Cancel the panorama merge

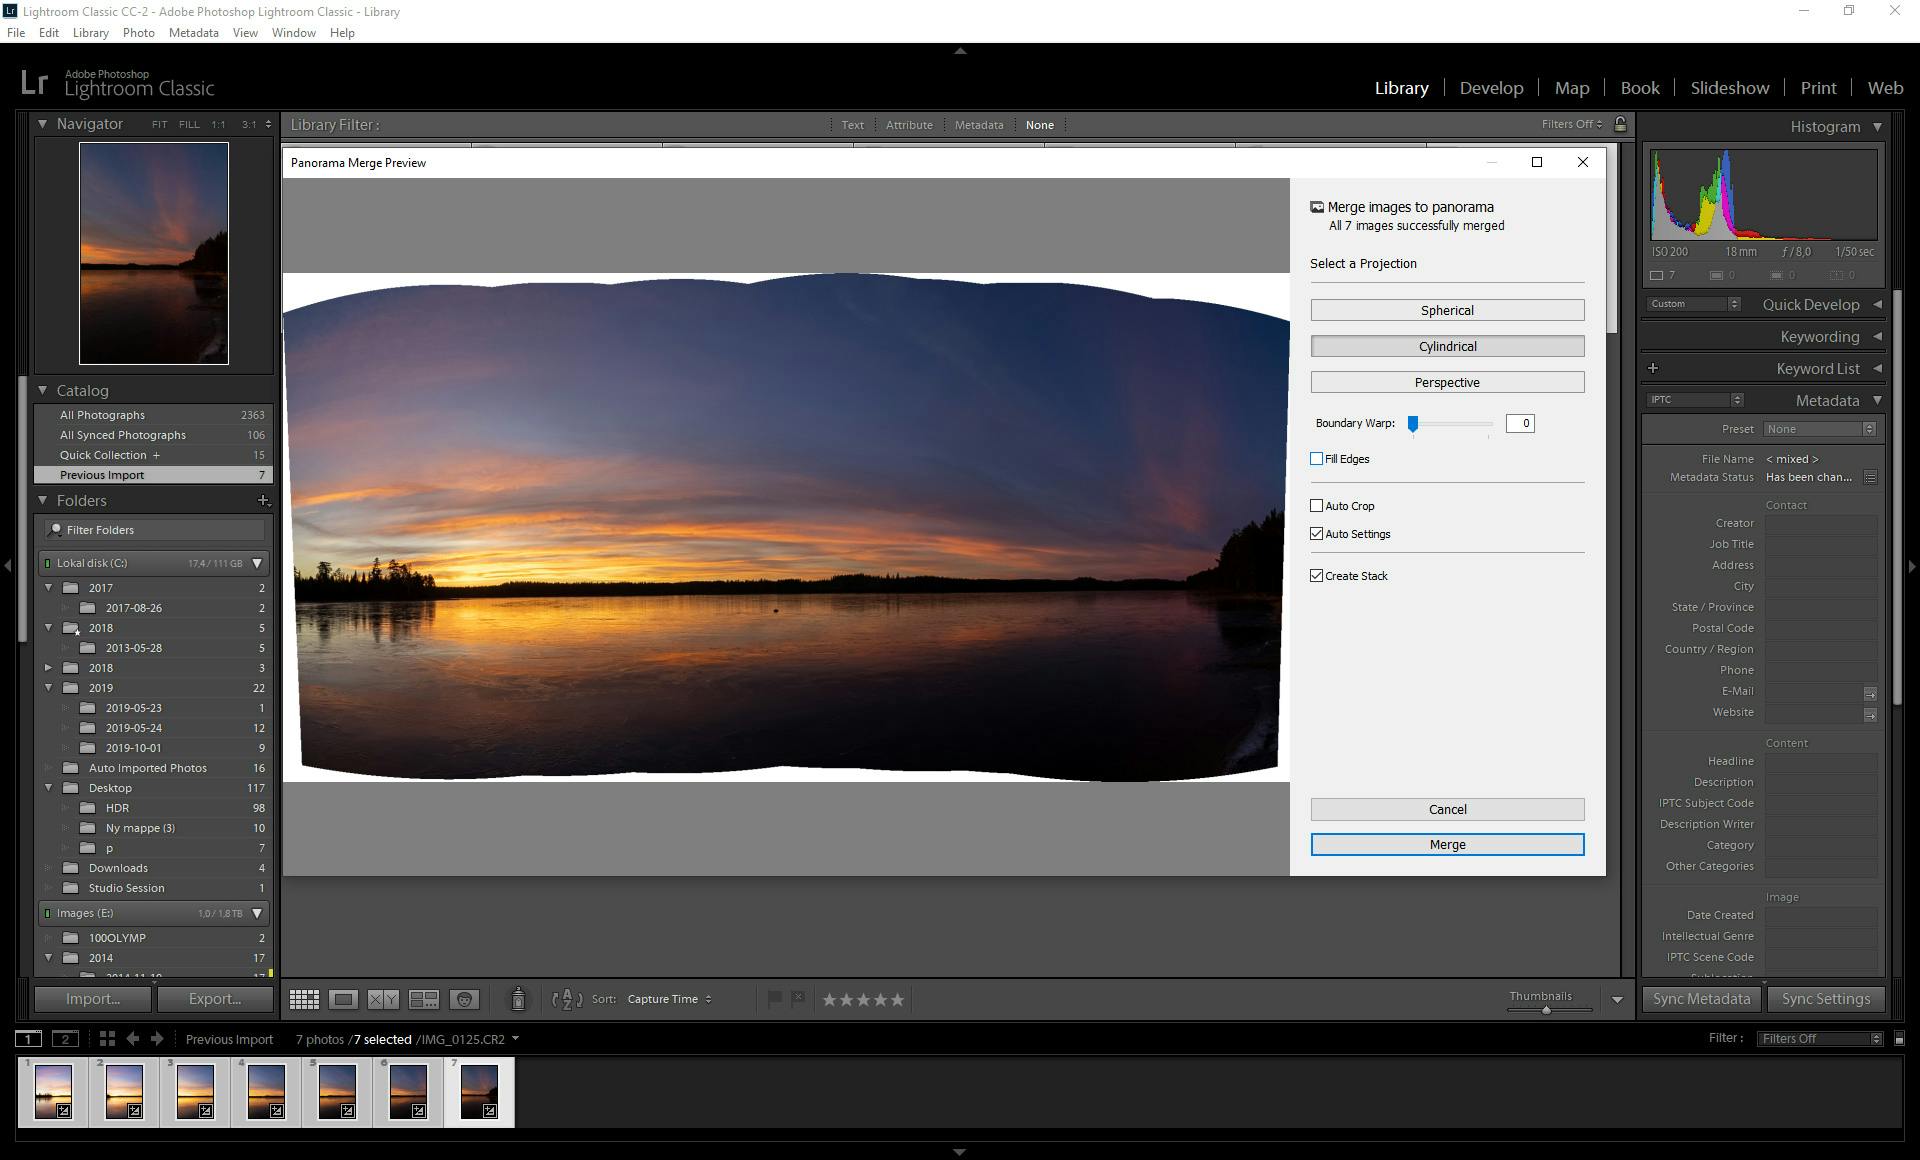[1447, 809]
